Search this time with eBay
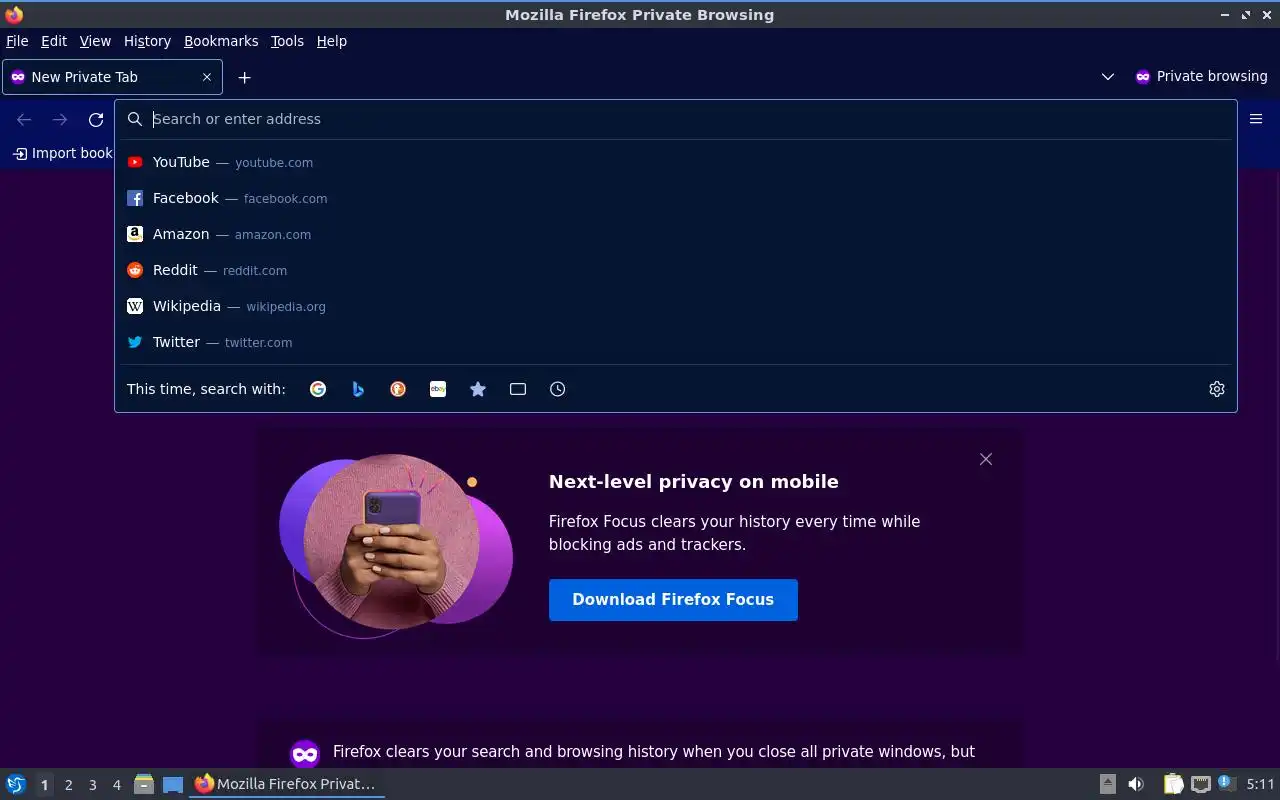1280x800 pixels. point(438,389)
